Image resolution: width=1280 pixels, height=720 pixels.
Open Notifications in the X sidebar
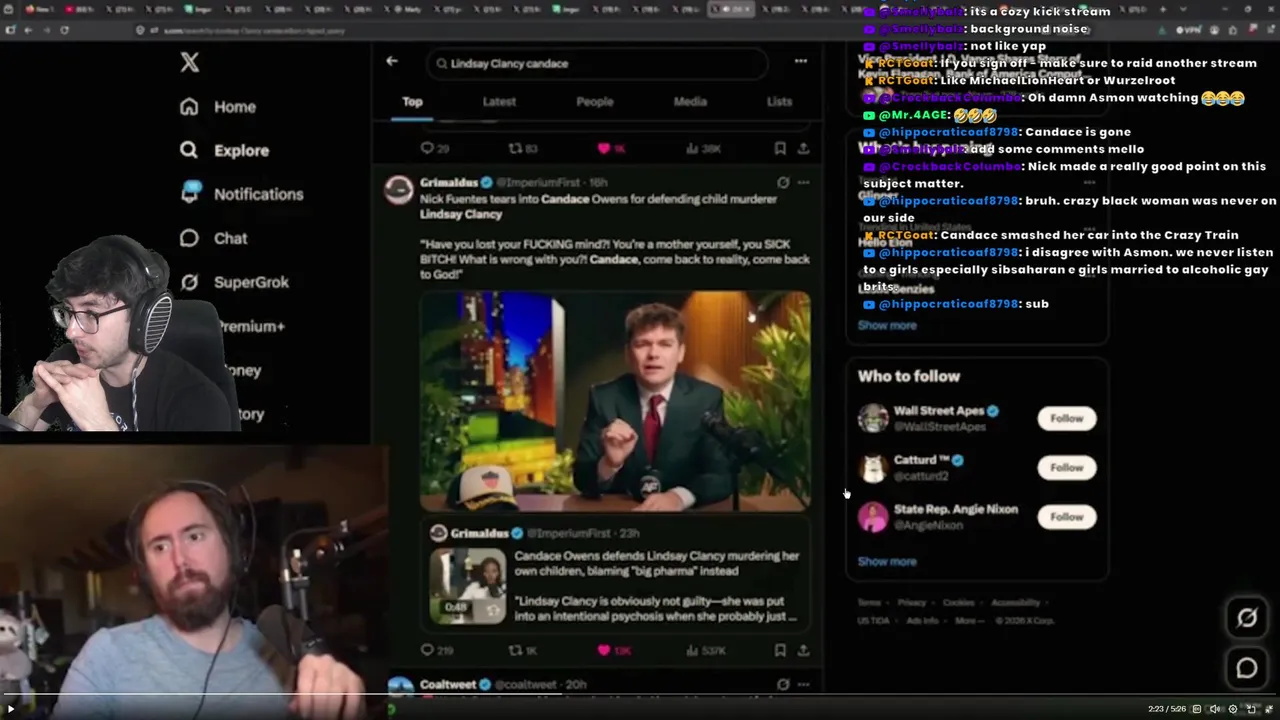click(x=241, y=194)
